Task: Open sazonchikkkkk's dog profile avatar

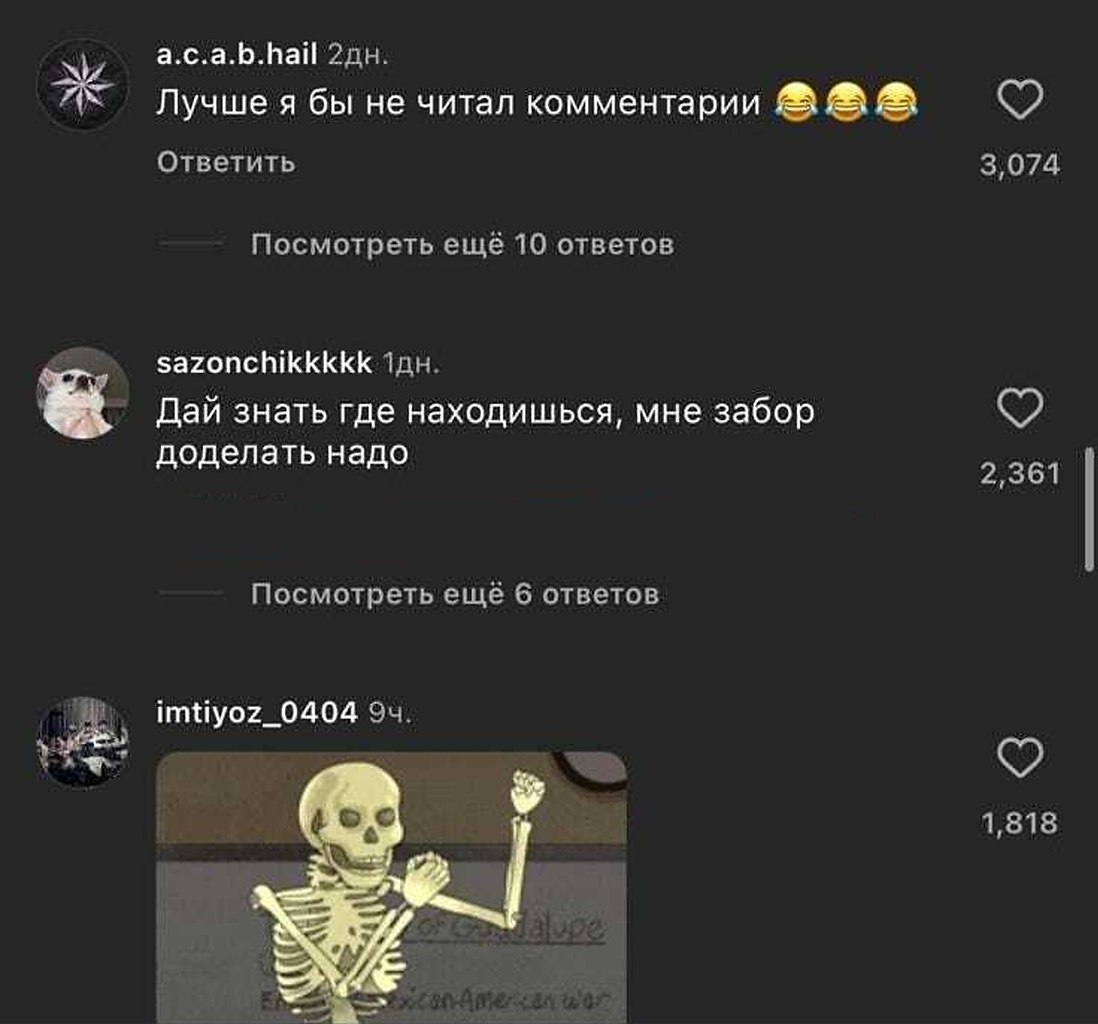Action: tap(83, 393)
